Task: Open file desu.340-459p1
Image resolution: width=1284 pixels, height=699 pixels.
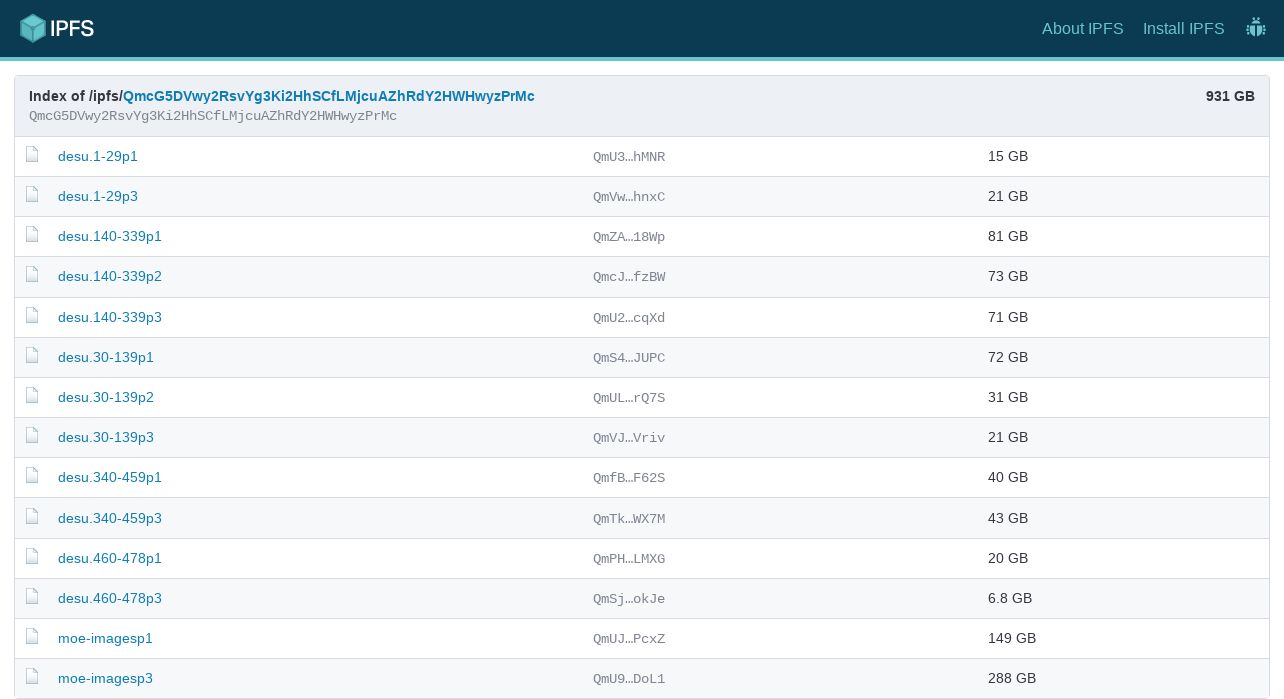Action: coord(110,477)
